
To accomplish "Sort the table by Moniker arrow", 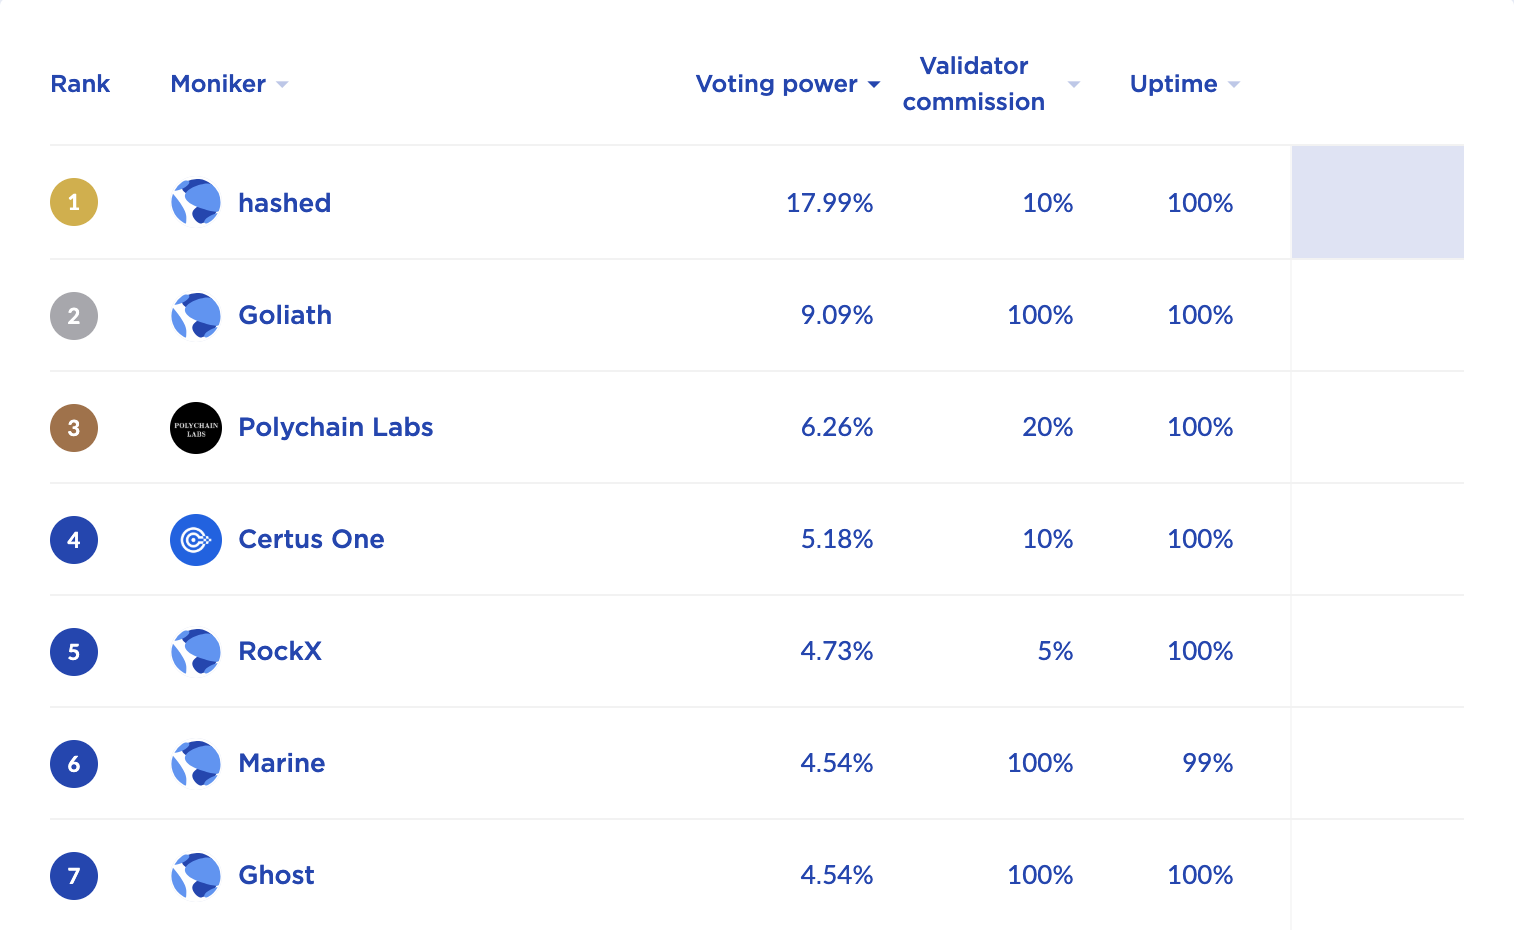I will [282, 85].
